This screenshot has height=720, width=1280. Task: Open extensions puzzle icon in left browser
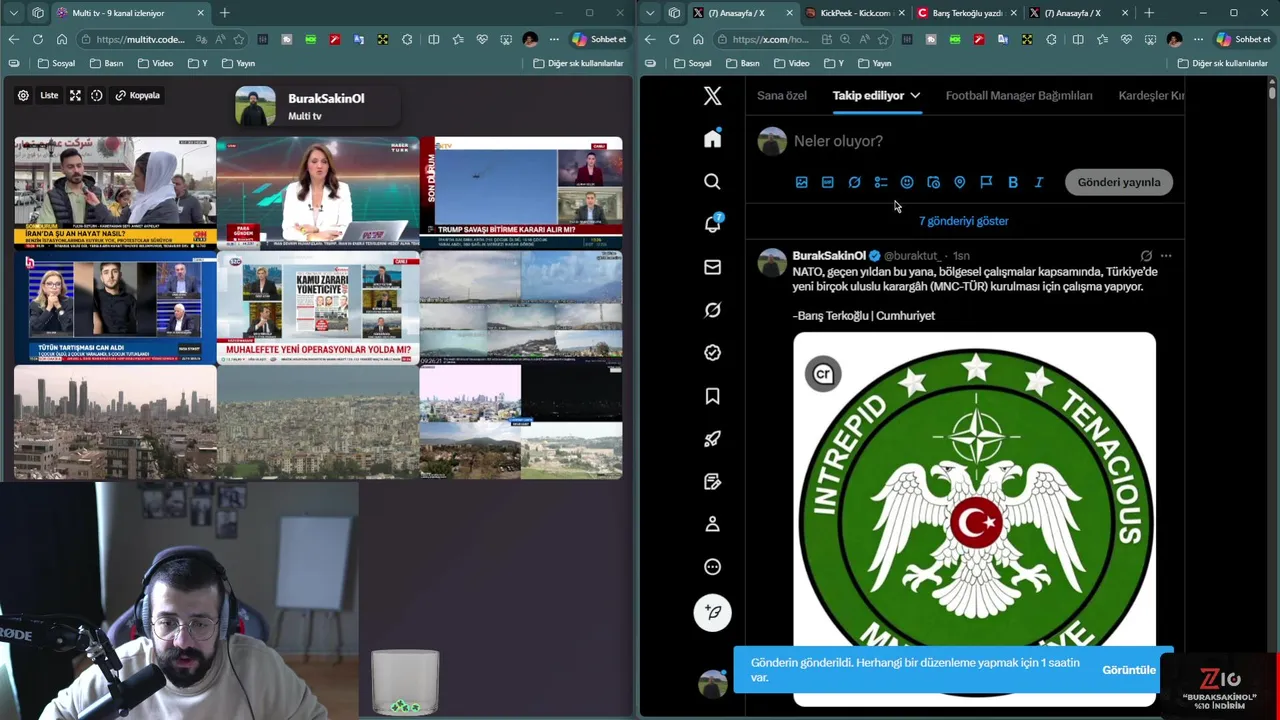tap(407, 39)
